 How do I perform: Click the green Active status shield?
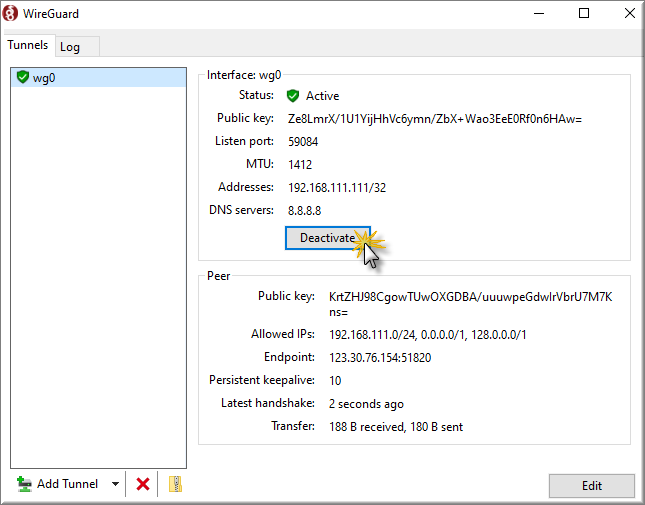[292, 96]
